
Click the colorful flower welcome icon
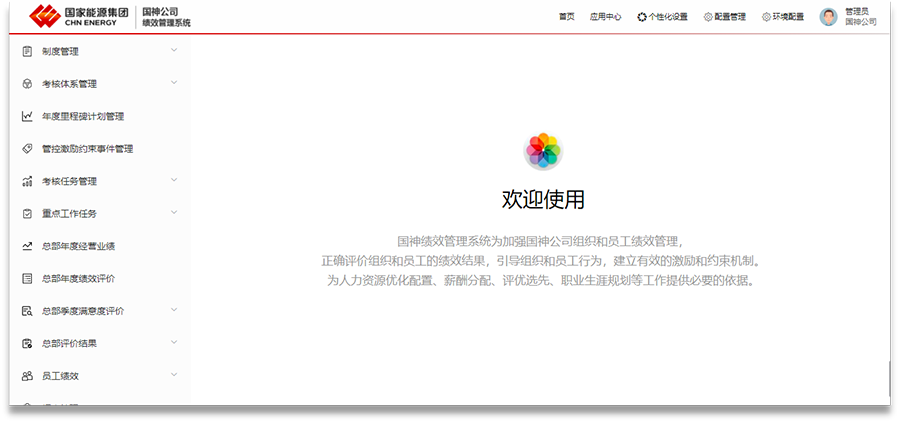coord(543,151)
